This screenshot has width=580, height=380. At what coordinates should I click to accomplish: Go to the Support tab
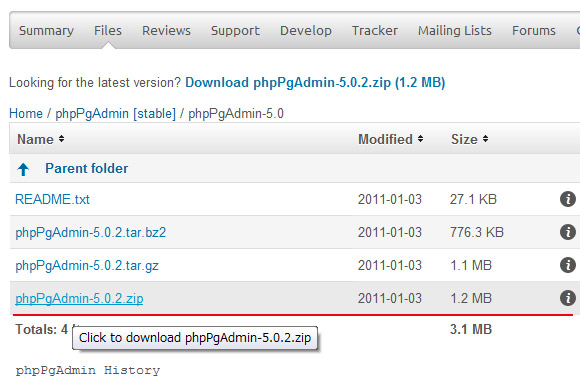coord(235,30)
